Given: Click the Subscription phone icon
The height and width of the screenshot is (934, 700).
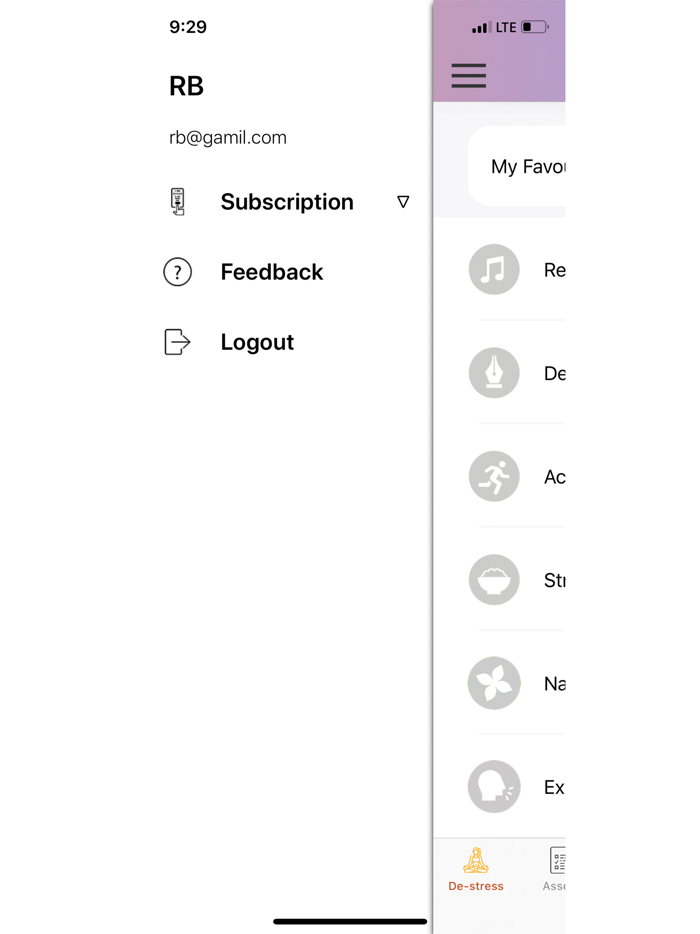Looking at the screenshot, I should 178,202.
